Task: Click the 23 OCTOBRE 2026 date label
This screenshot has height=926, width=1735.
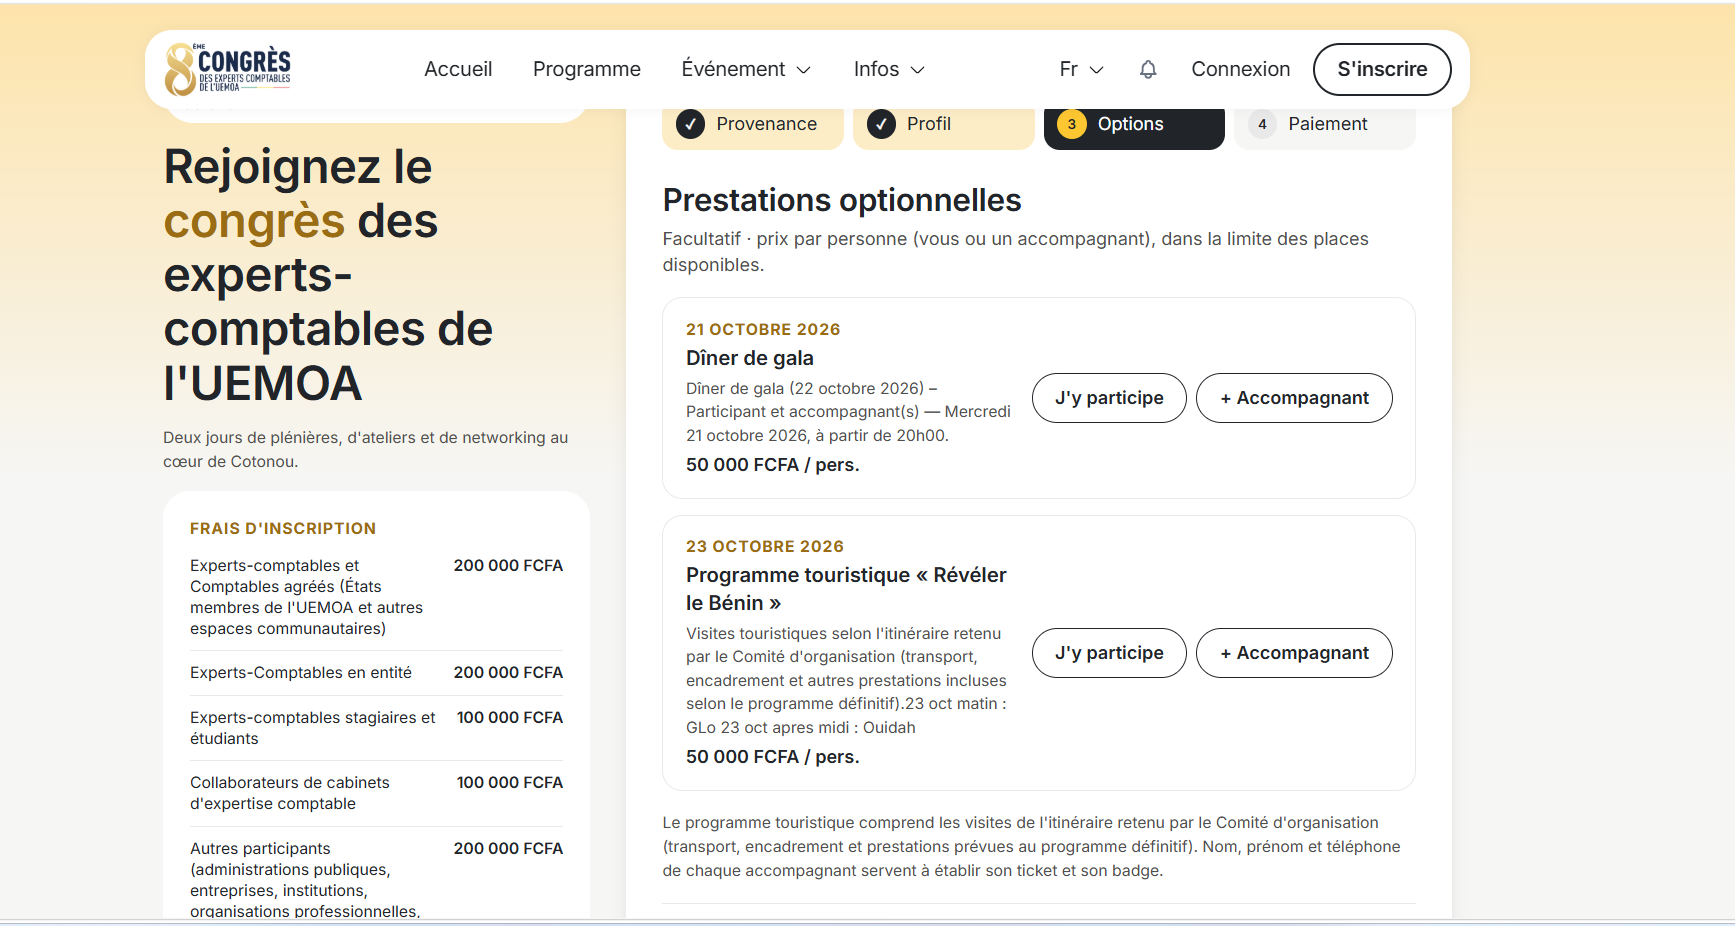Action: point(765,546)
